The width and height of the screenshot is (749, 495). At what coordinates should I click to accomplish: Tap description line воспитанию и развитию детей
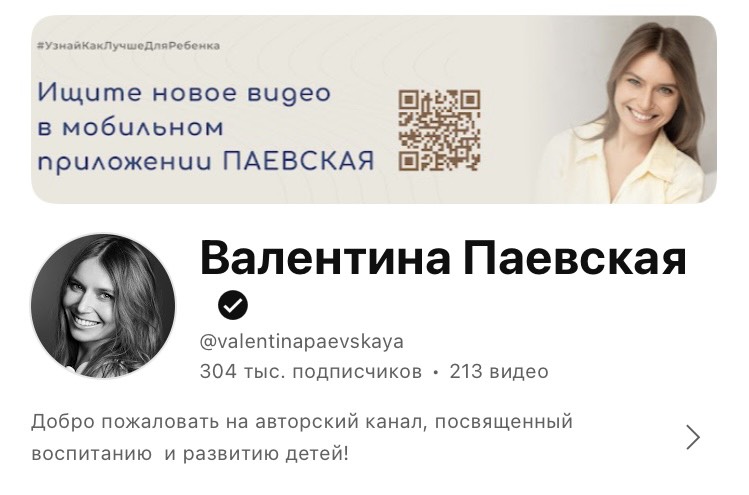[190, 453]
